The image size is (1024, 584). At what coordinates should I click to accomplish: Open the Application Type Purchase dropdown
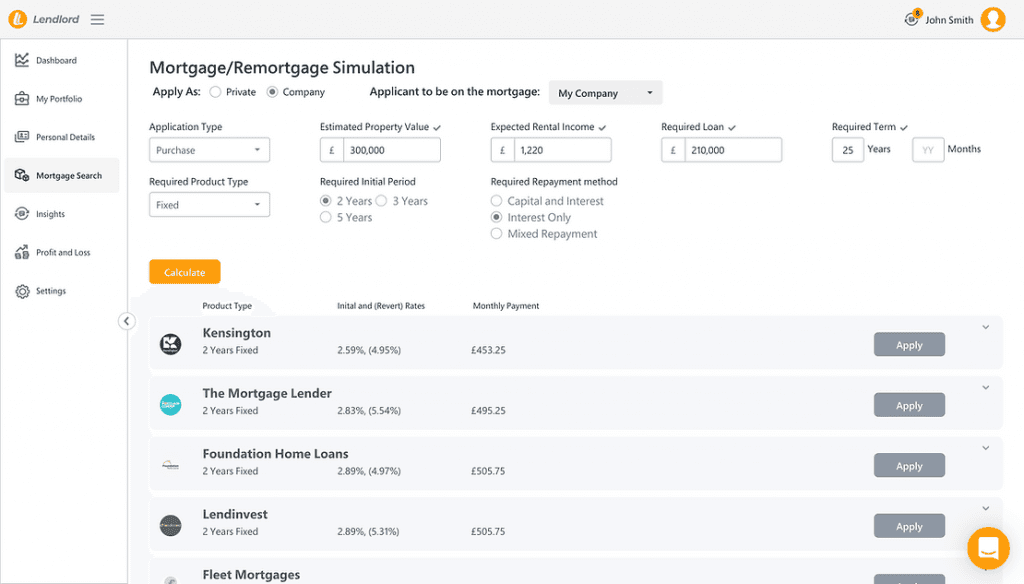click(209, 150)
